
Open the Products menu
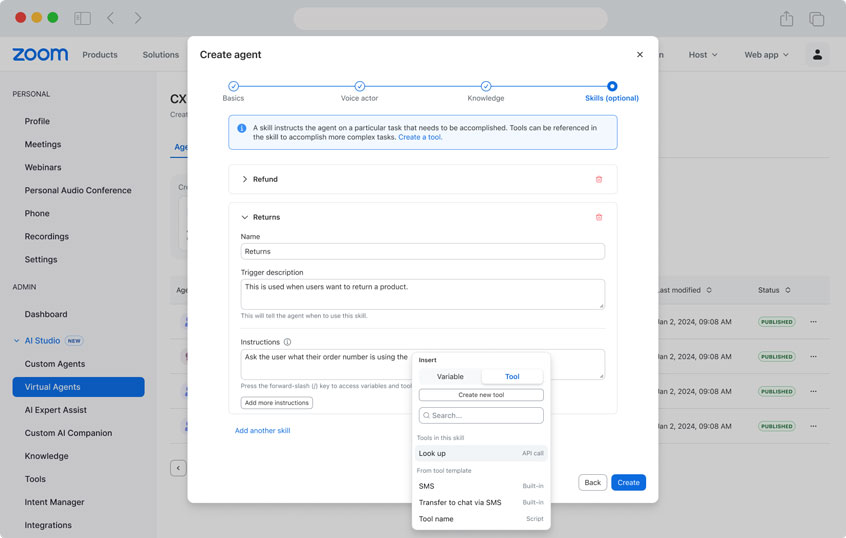100,55
